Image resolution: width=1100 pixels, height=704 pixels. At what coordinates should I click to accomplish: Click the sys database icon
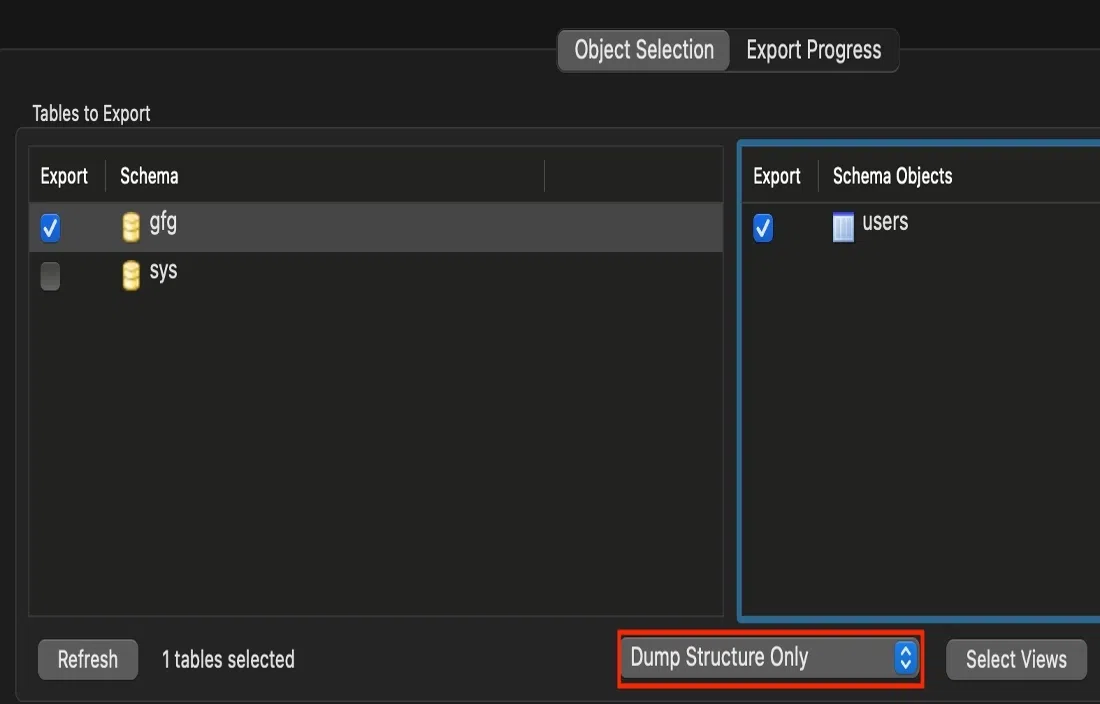click(x=131, y=275)
